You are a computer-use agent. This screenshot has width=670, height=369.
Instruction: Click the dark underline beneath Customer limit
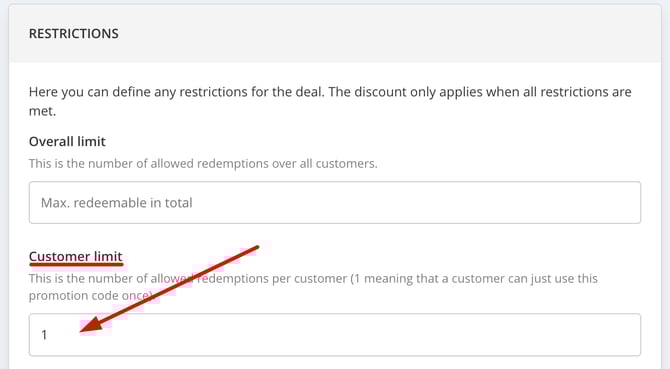(76, 265)
